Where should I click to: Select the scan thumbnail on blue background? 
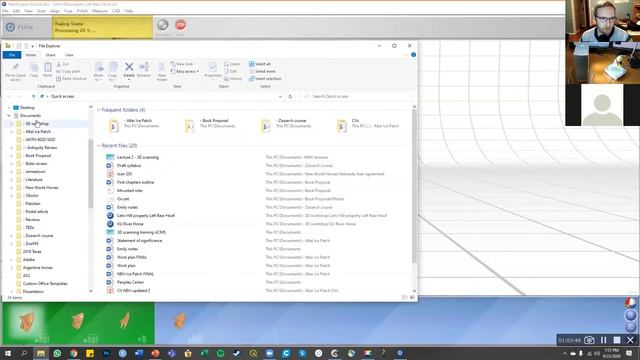(180, 321)
